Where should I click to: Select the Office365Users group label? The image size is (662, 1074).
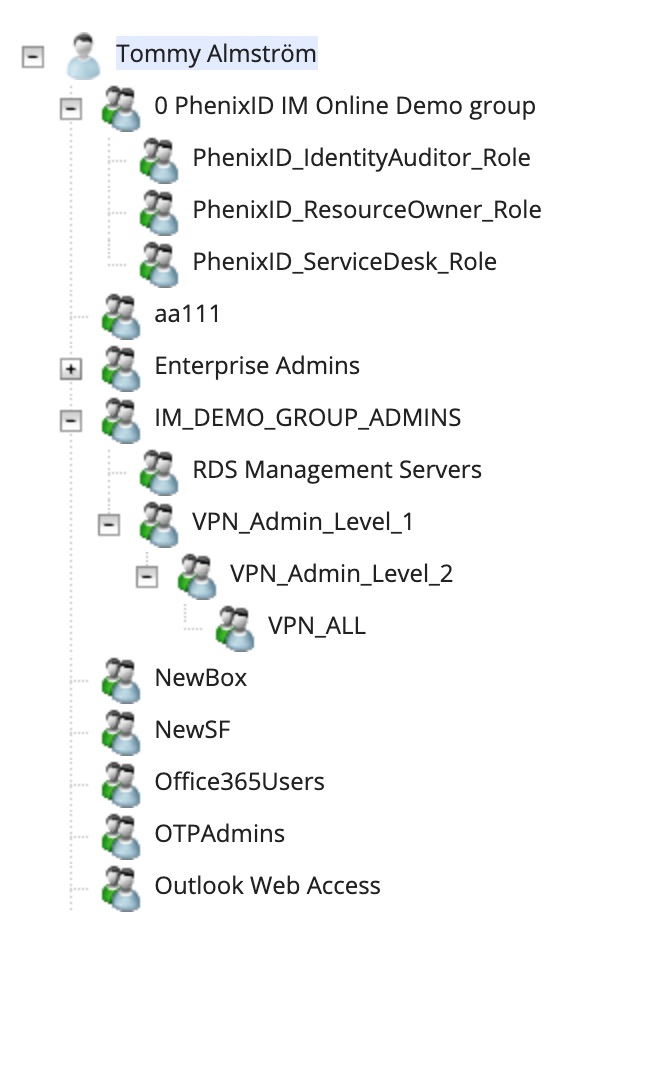(x=239, y=782)
